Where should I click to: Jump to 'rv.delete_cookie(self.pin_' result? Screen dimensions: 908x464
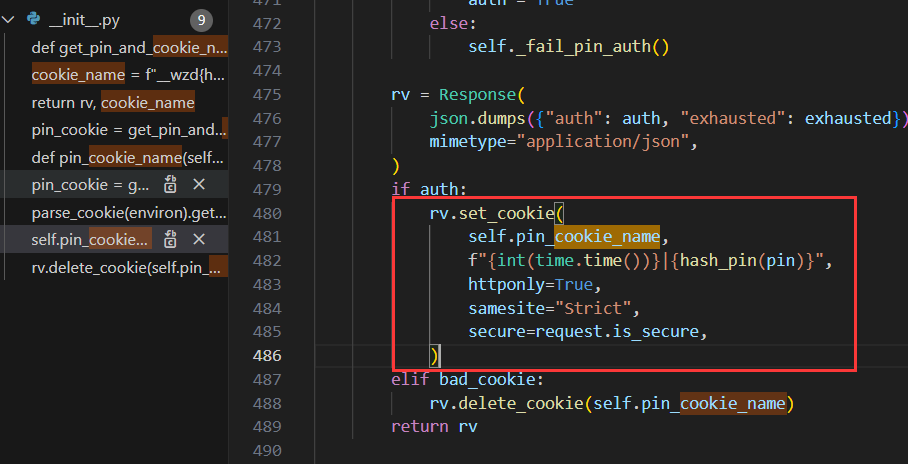coord(128,267)
